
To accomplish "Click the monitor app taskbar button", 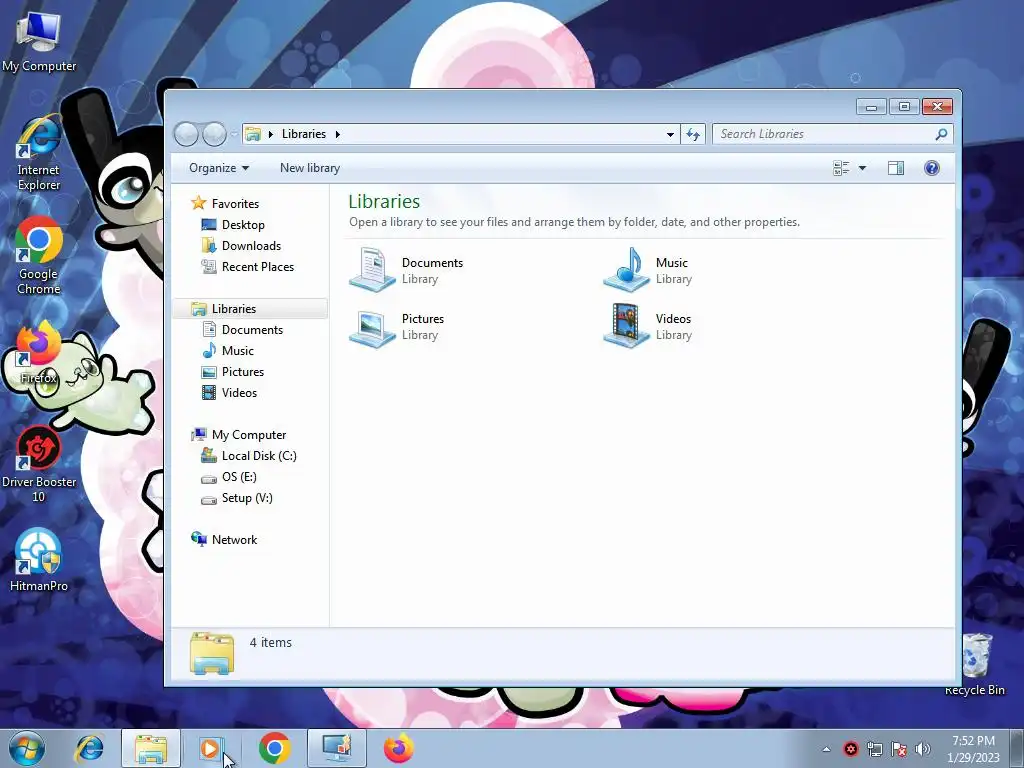I will (x=336, y=748).
